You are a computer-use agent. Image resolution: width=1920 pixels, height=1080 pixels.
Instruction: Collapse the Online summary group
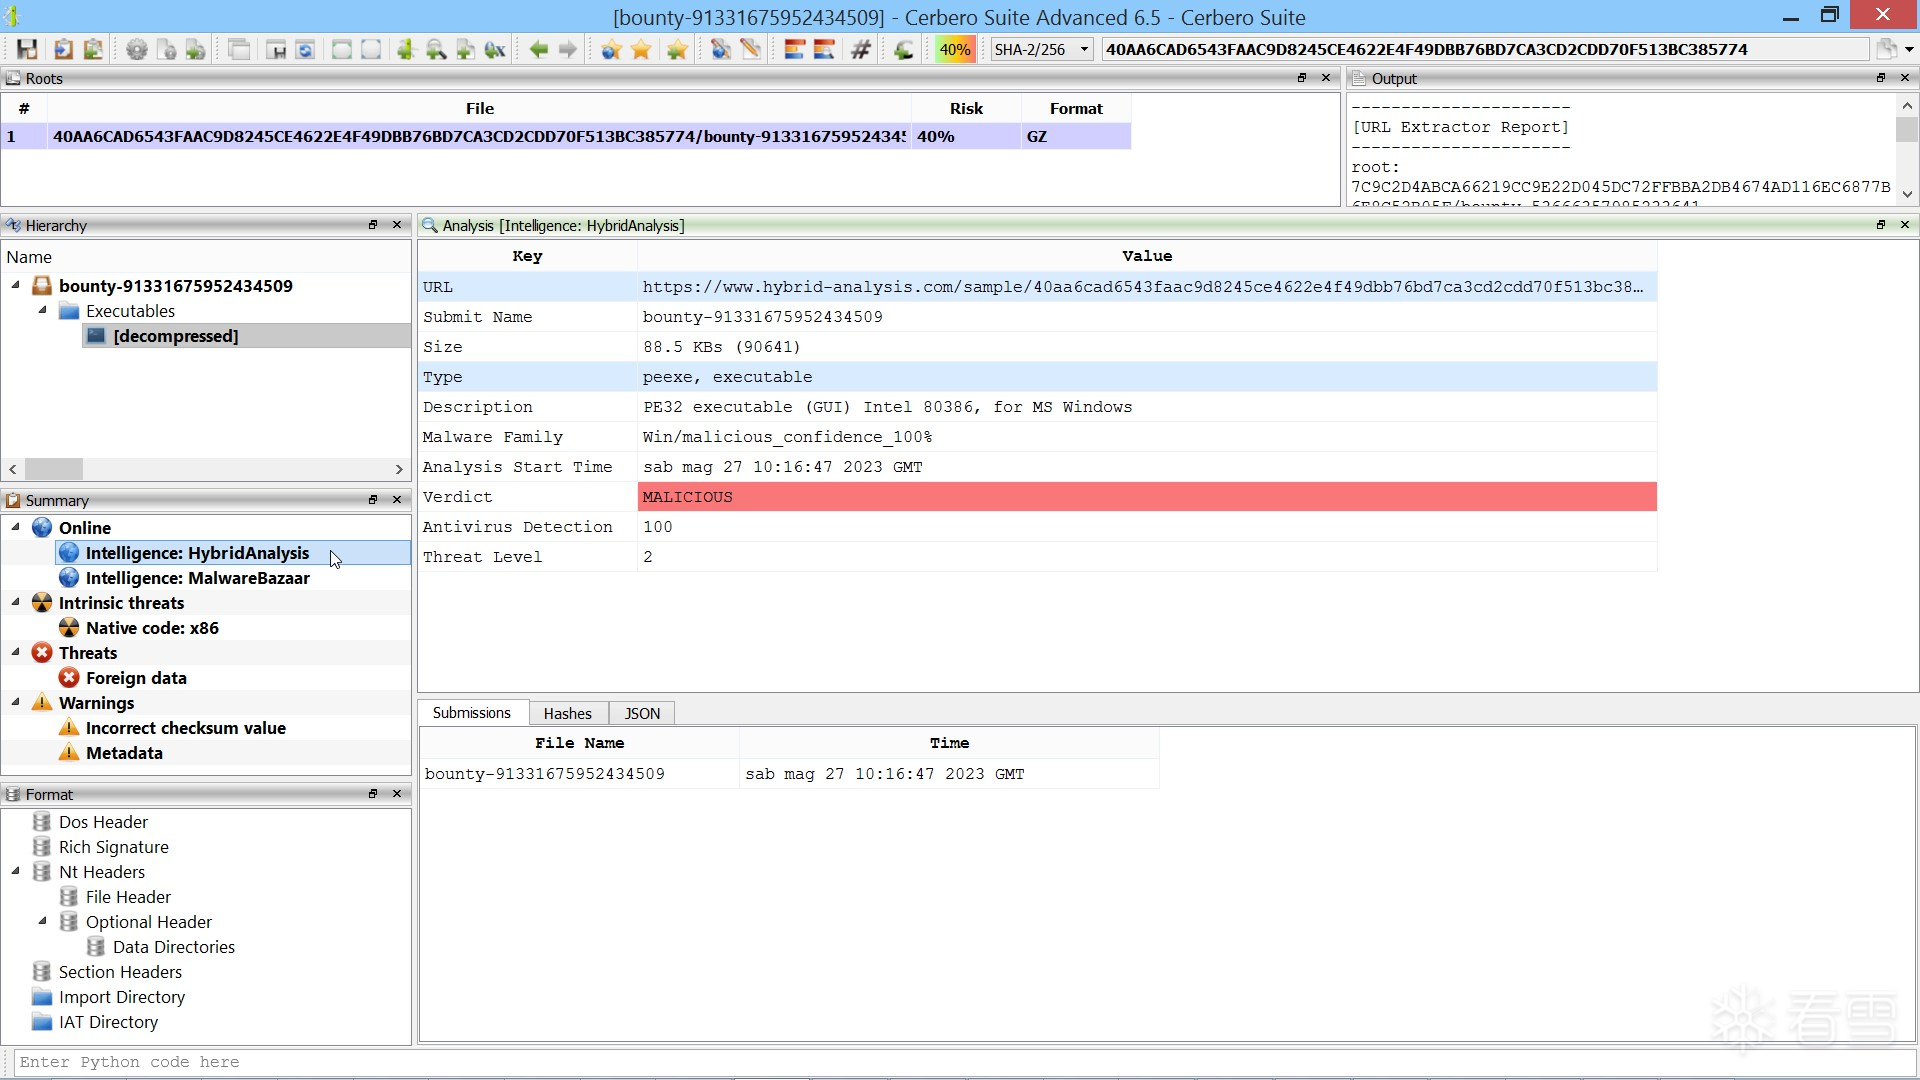pos(16,527)
